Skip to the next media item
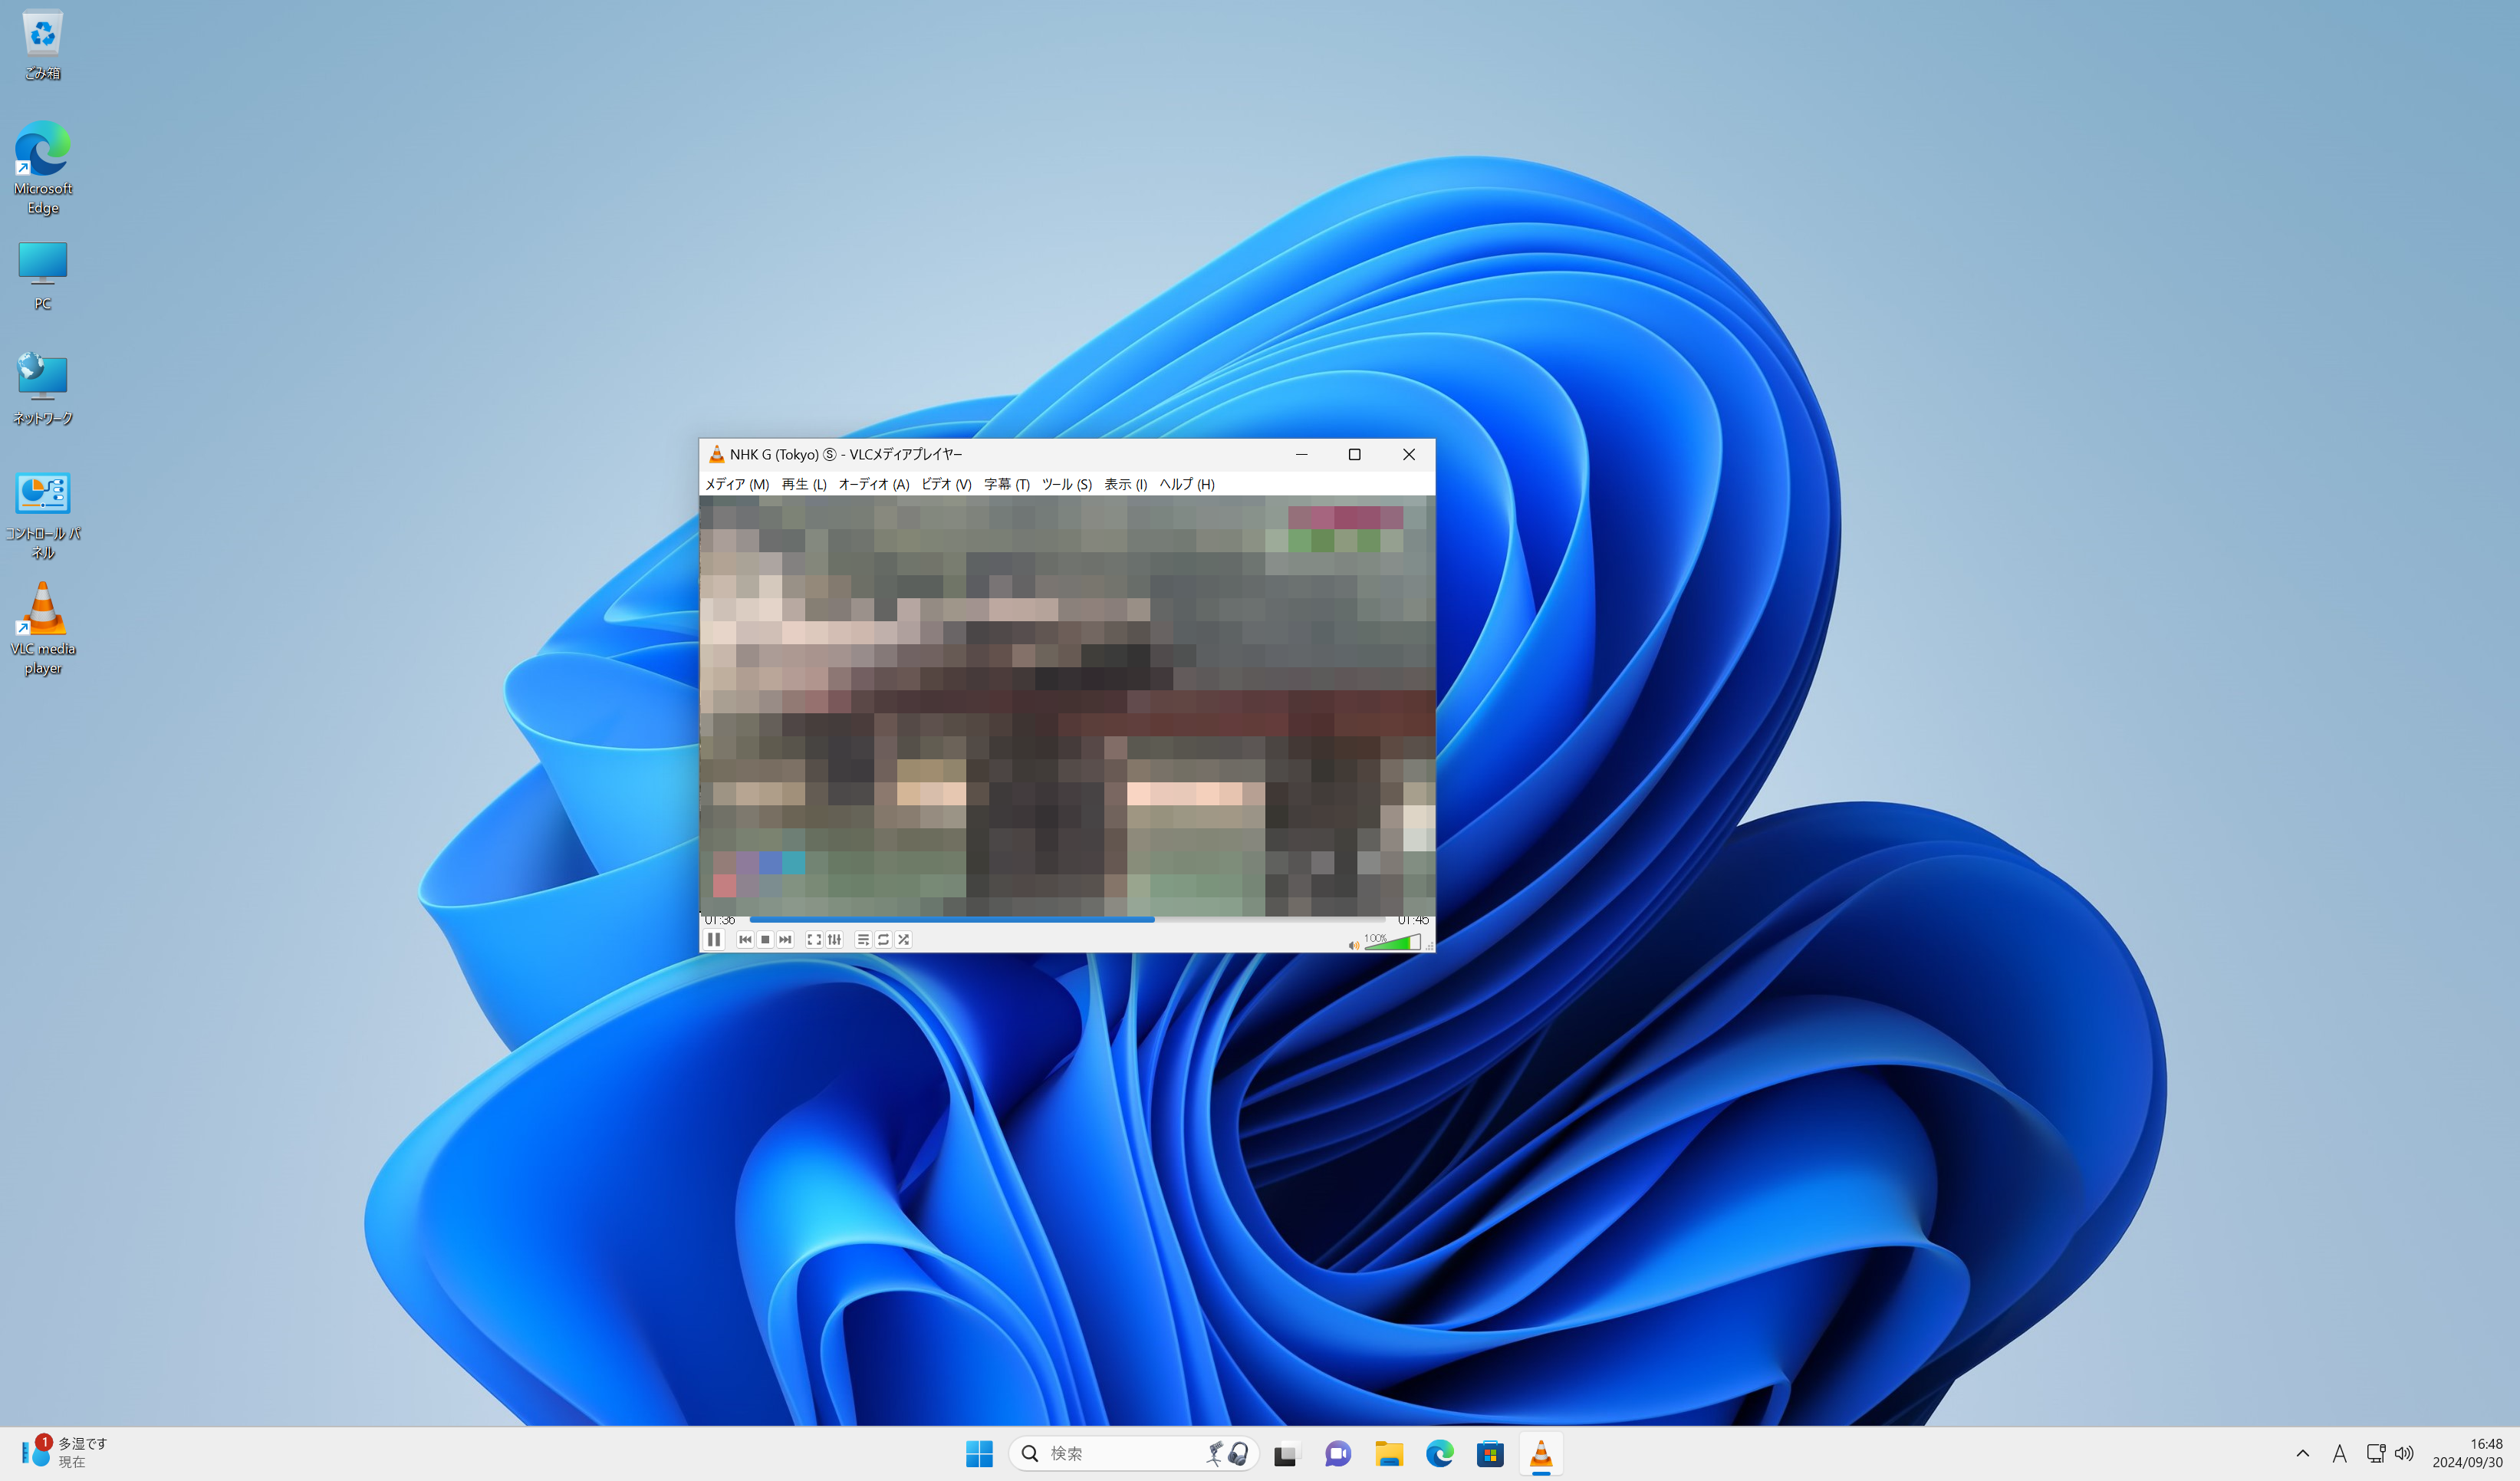Screen dimensions: 2520x1481 [x=785, y=940]
